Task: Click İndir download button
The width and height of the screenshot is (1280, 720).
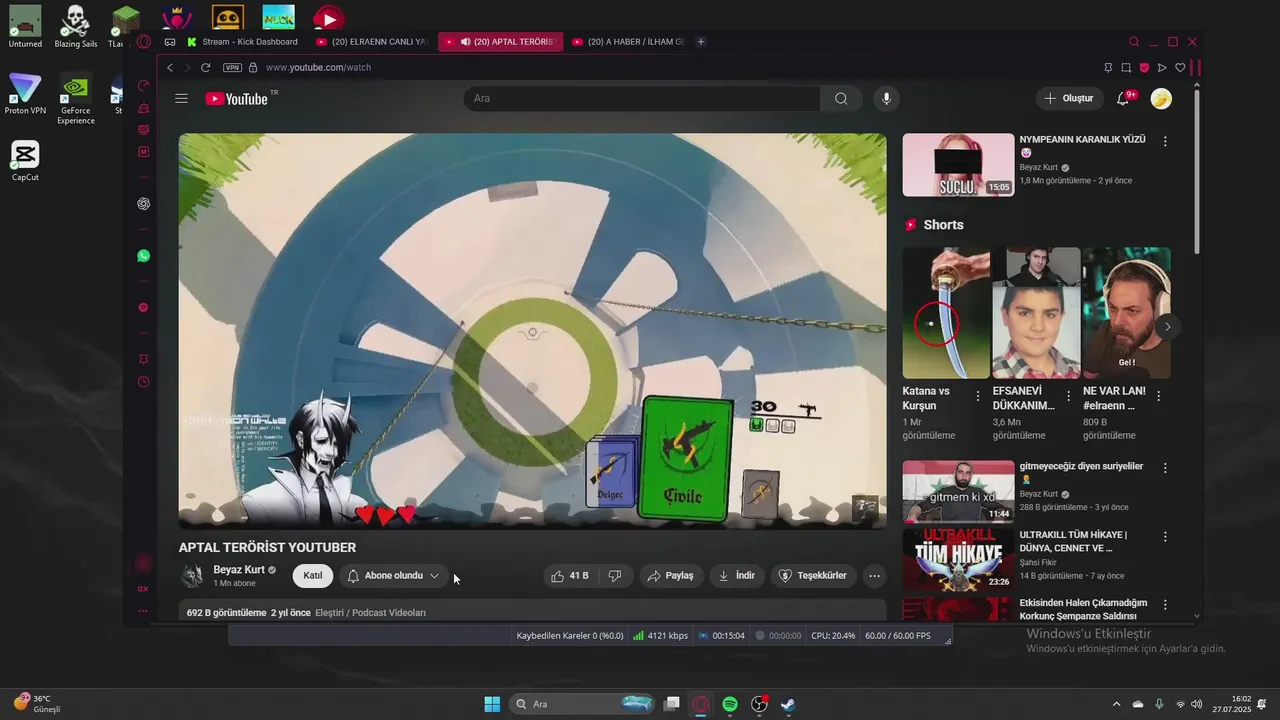Action: [x=737, y=575]
